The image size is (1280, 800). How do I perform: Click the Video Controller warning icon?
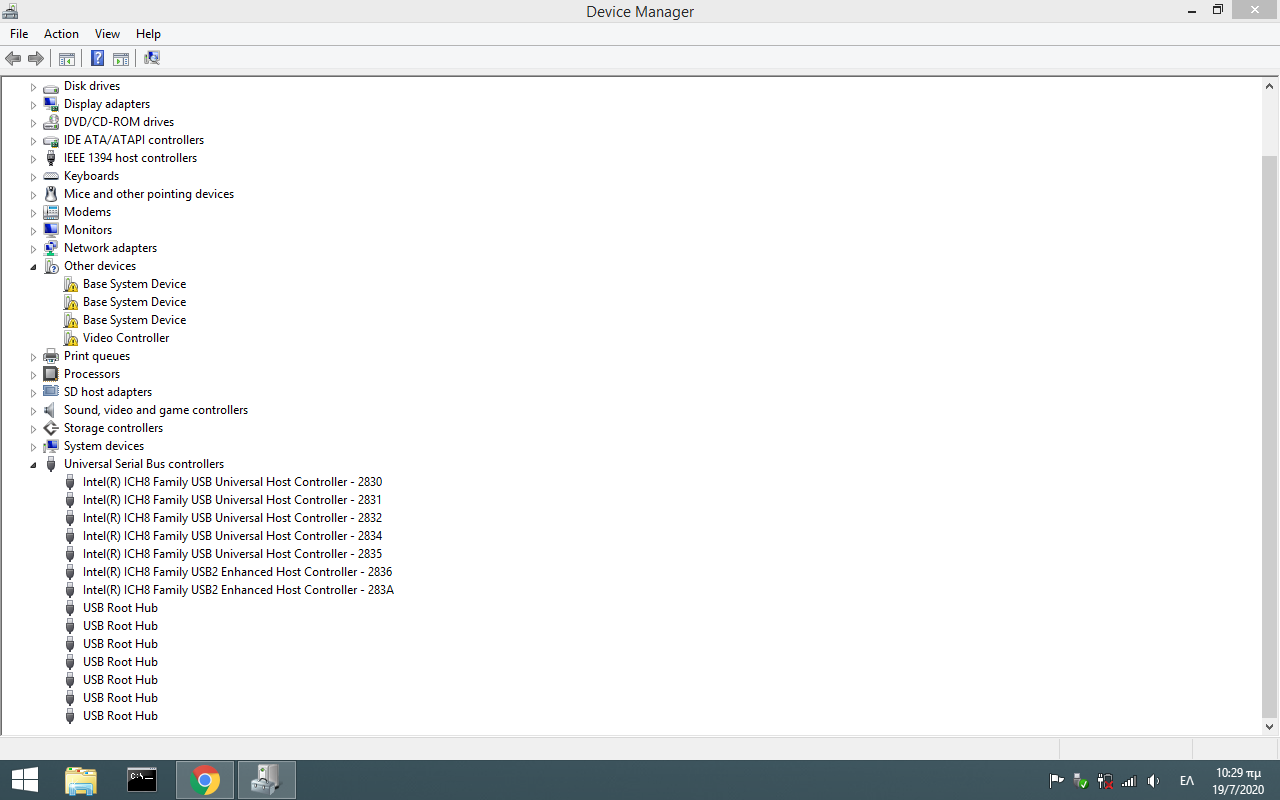click(70, 338)
